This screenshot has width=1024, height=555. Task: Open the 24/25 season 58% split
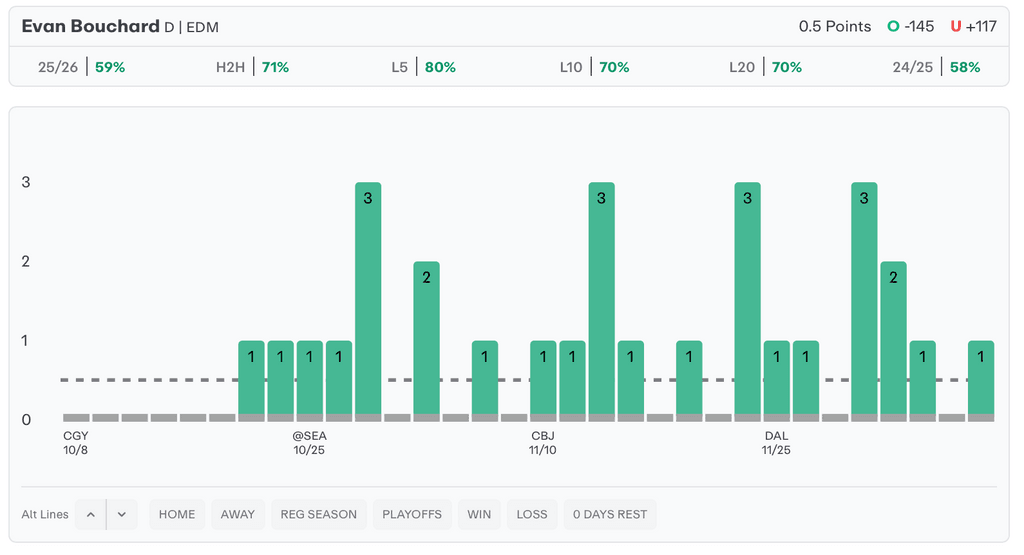point(936,67)
